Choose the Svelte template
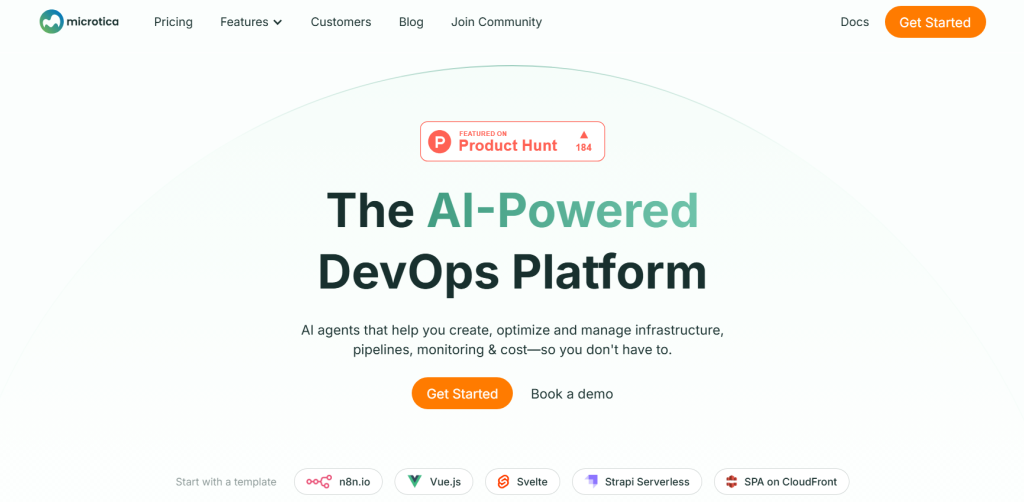Screen dimensions: 1024x502 tap(522, 482)
